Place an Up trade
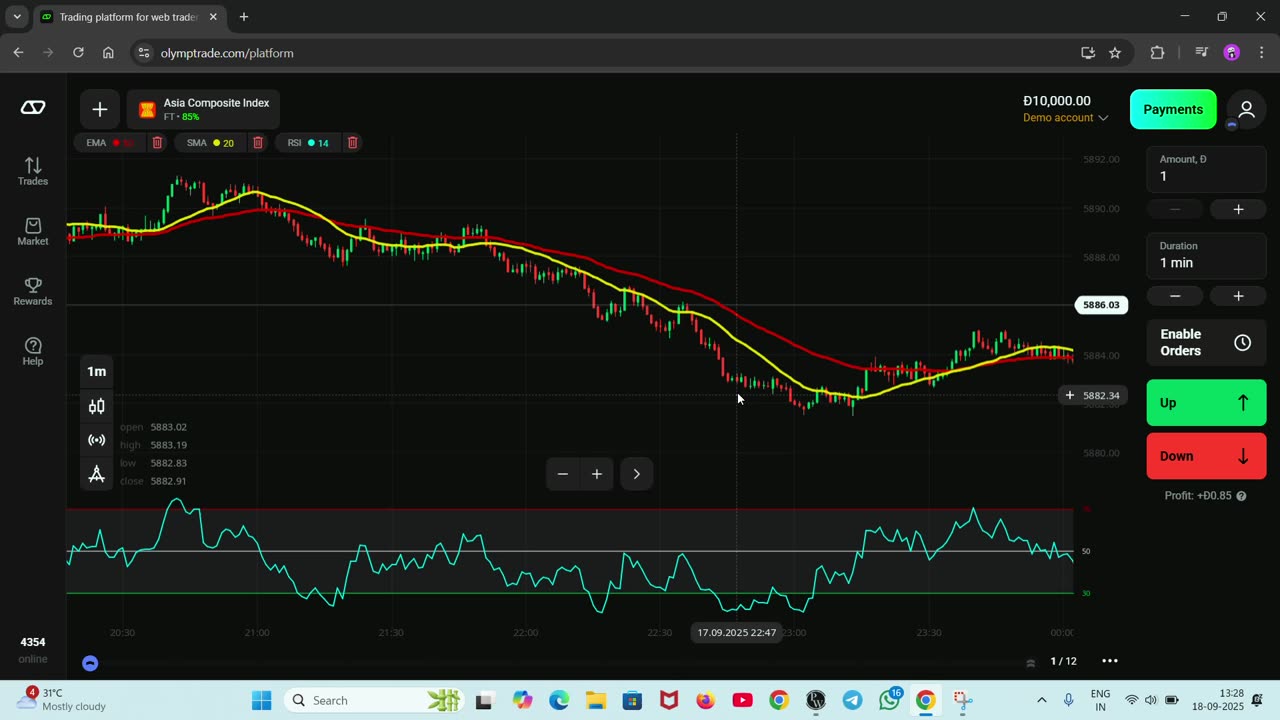 1206,403
